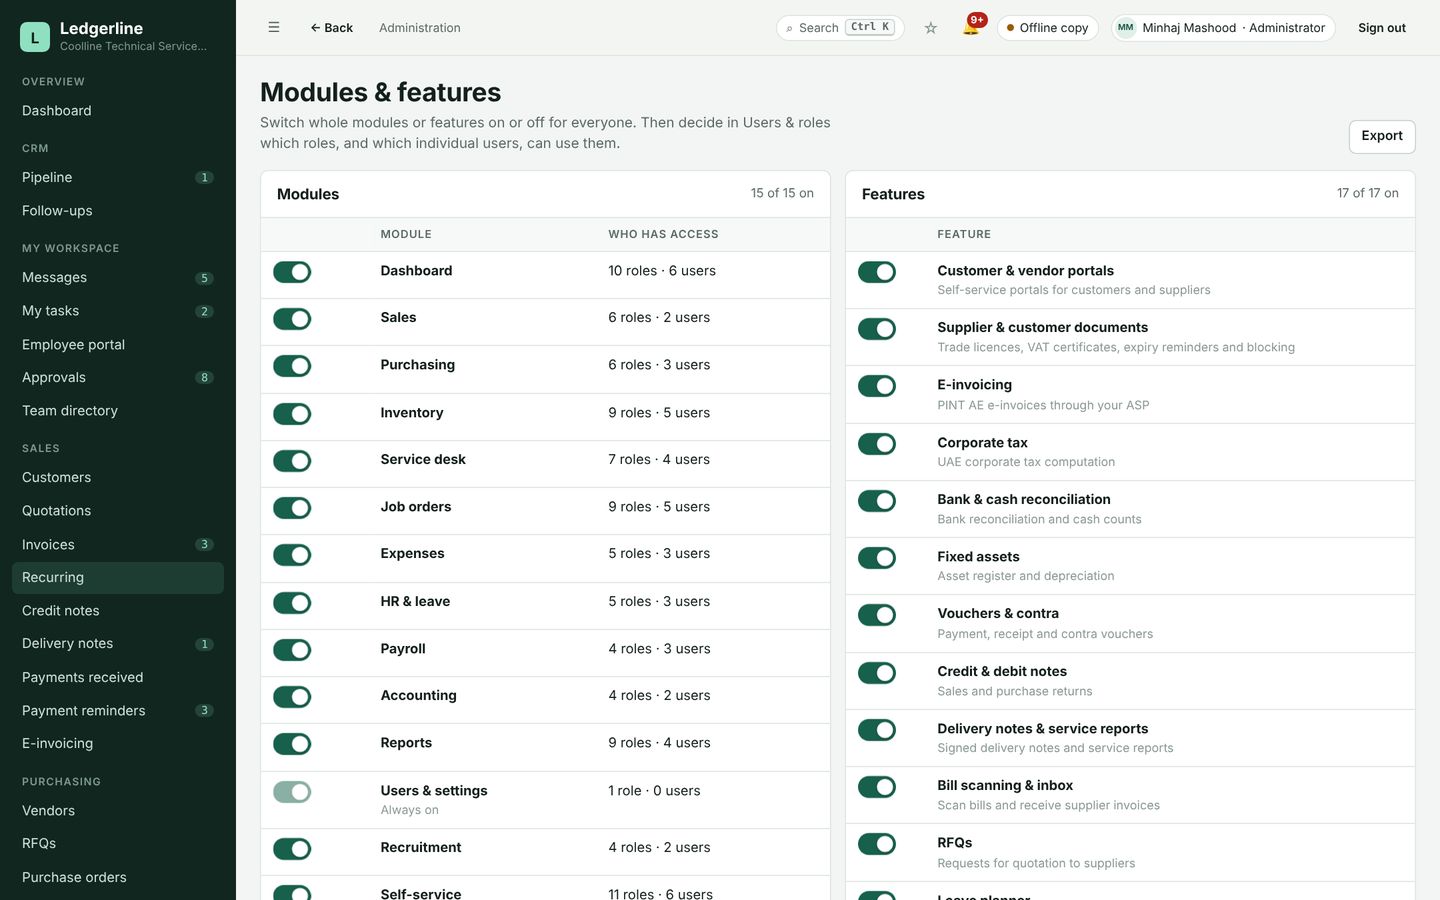Turn off the Purchasing module
The width and height of the screenshot is (1440, 900).
coord(292,366)
